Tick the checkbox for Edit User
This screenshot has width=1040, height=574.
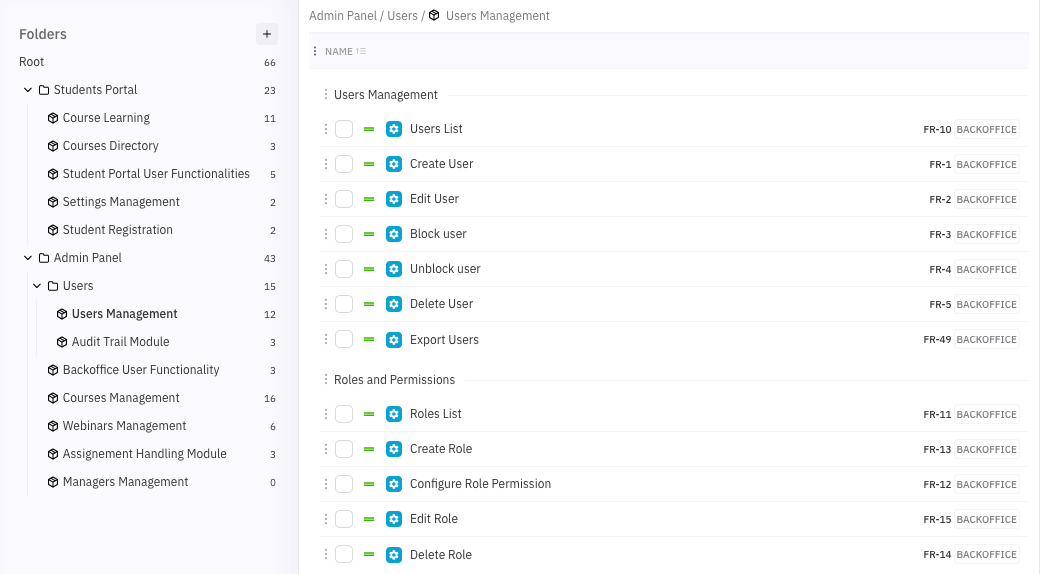344,199
